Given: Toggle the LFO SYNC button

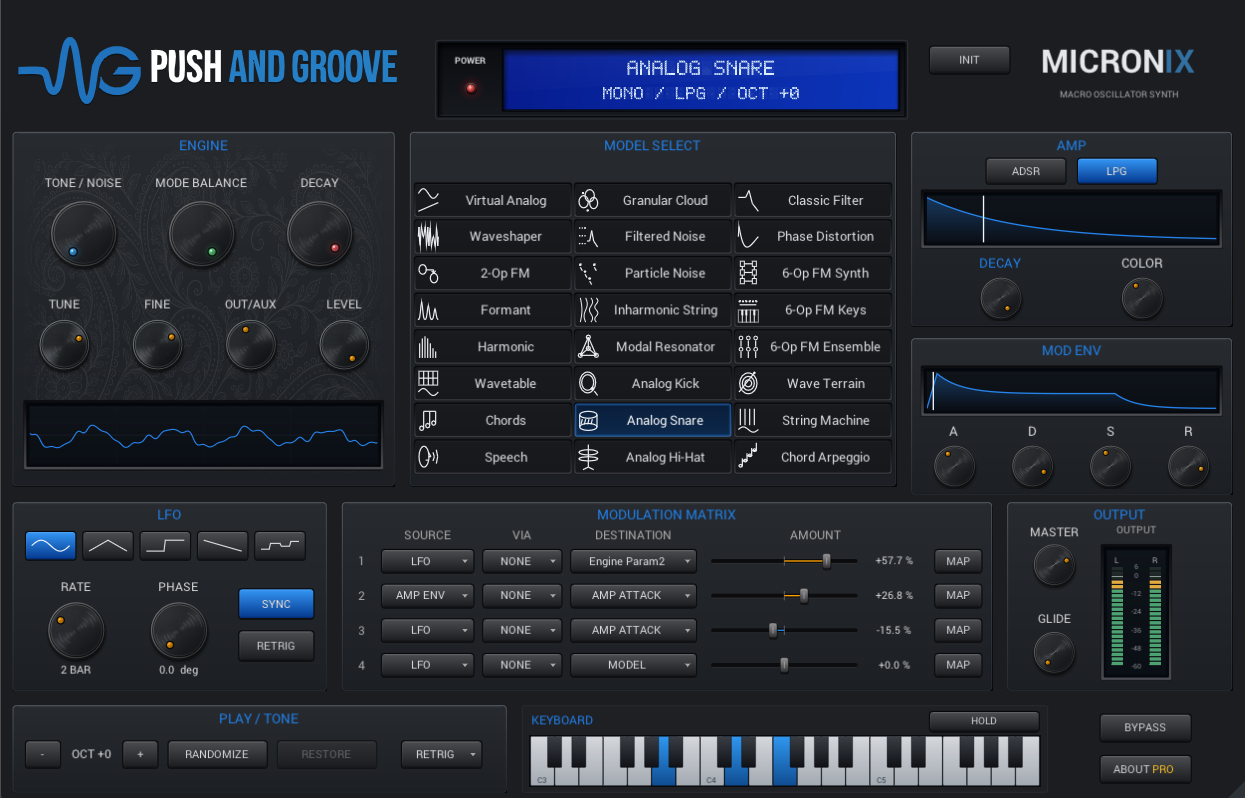Looking at the screenshot, I should [276, 604].
